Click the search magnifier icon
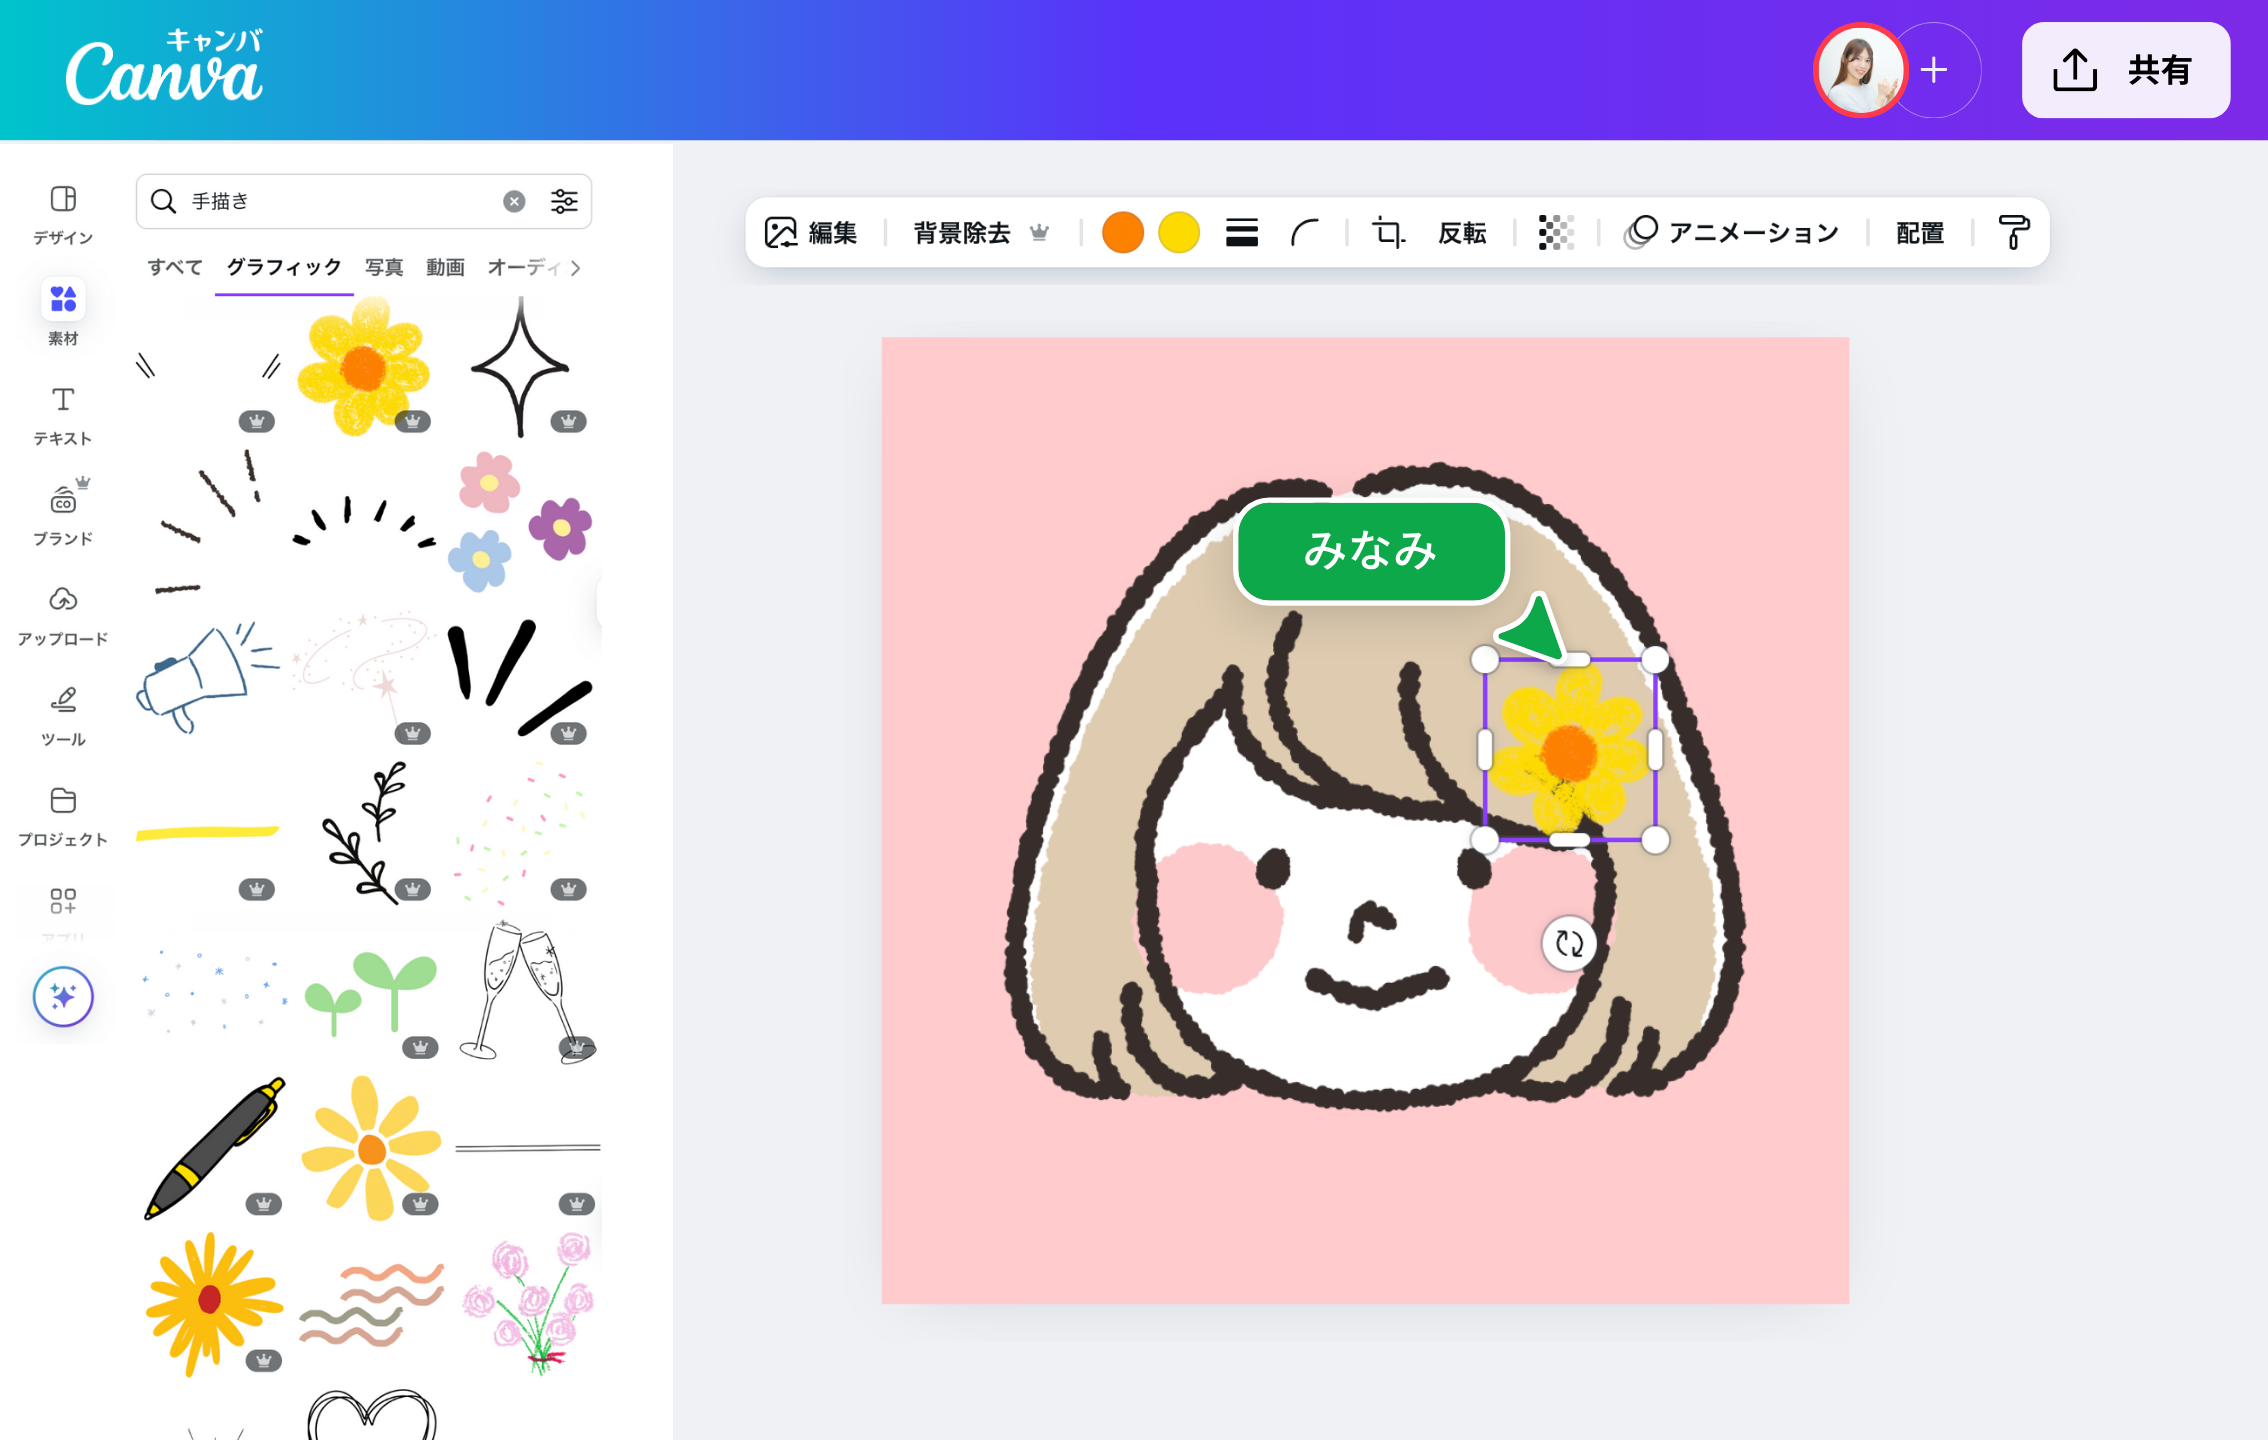2268x1440 pixels. pos(163,201)
